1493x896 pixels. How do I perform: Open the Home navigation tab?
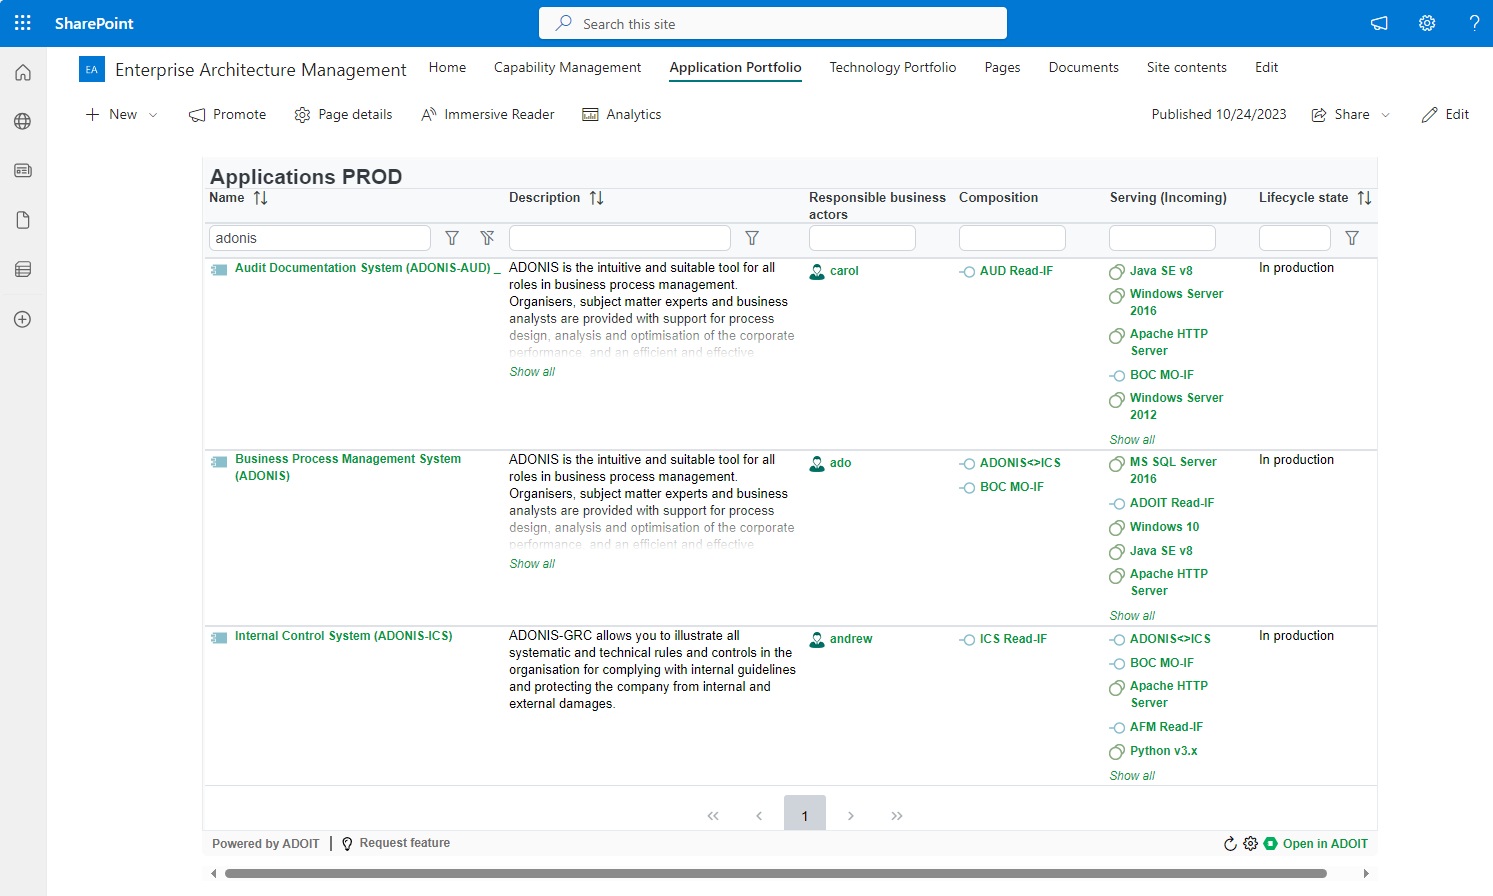click(447, 67)
